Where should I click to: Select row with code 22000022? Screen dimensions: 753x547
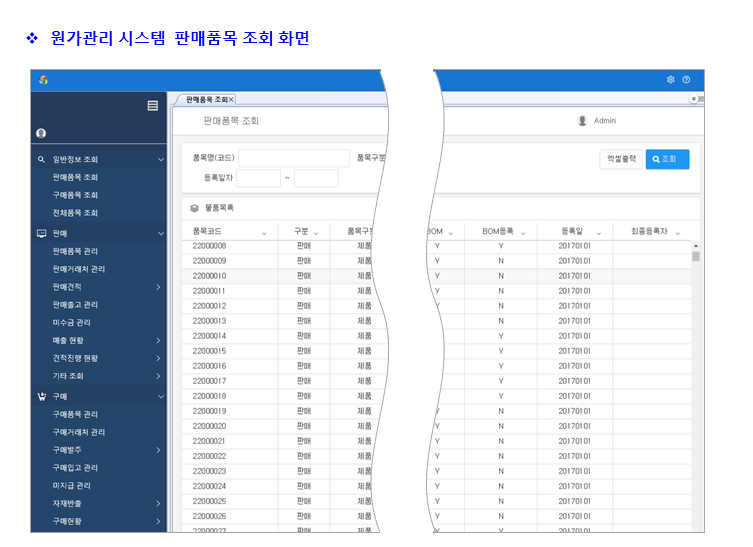pos(437,456)
